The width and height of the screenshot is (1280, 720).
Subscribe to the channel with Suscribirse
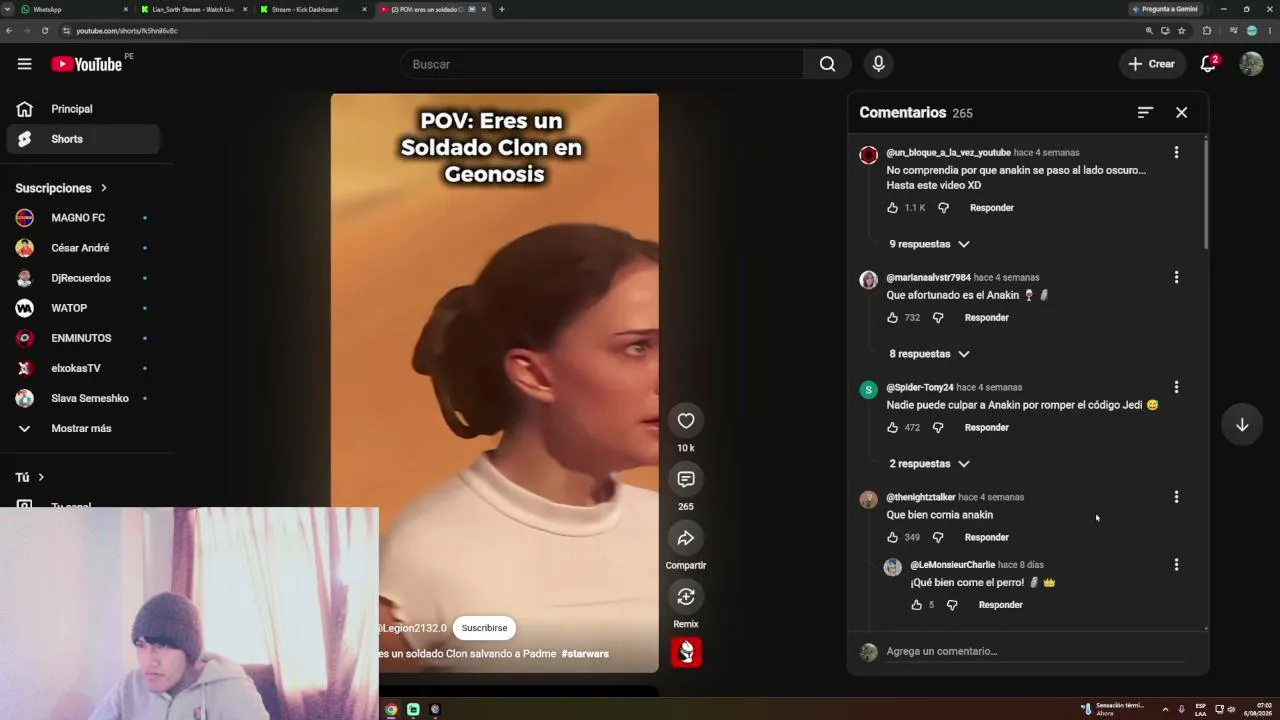pyautogui.click(x=484, y=628)
